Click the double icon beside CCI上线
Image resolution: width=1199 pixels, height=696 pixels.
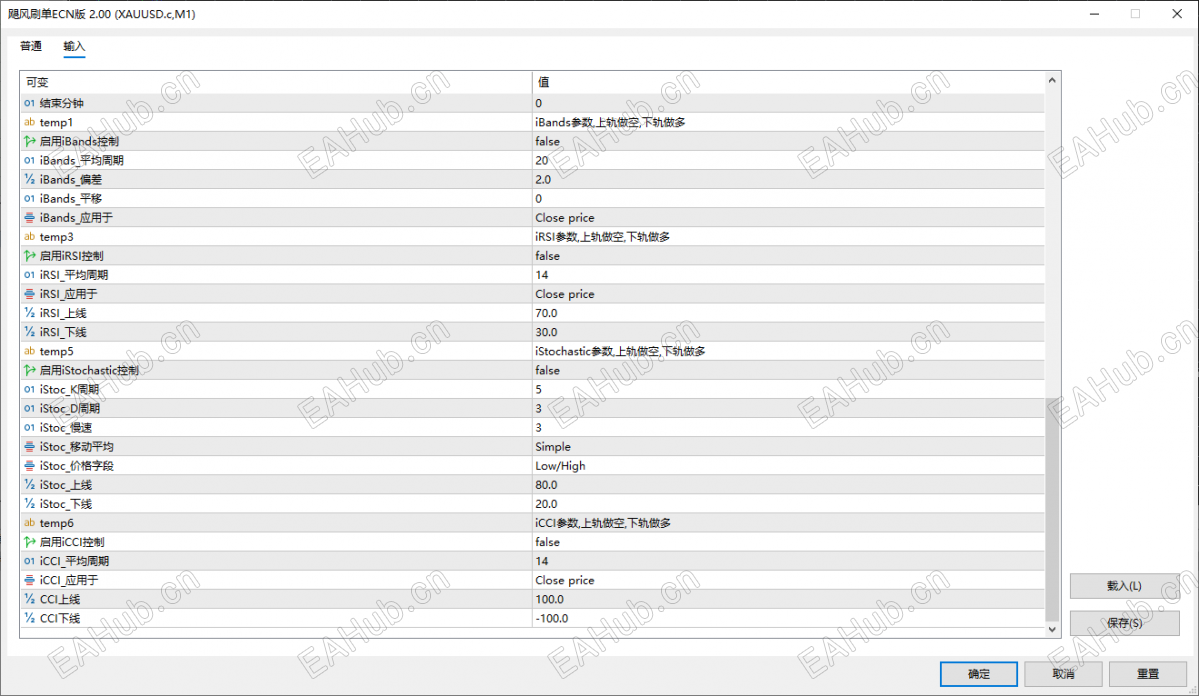[x=29, y=600]
